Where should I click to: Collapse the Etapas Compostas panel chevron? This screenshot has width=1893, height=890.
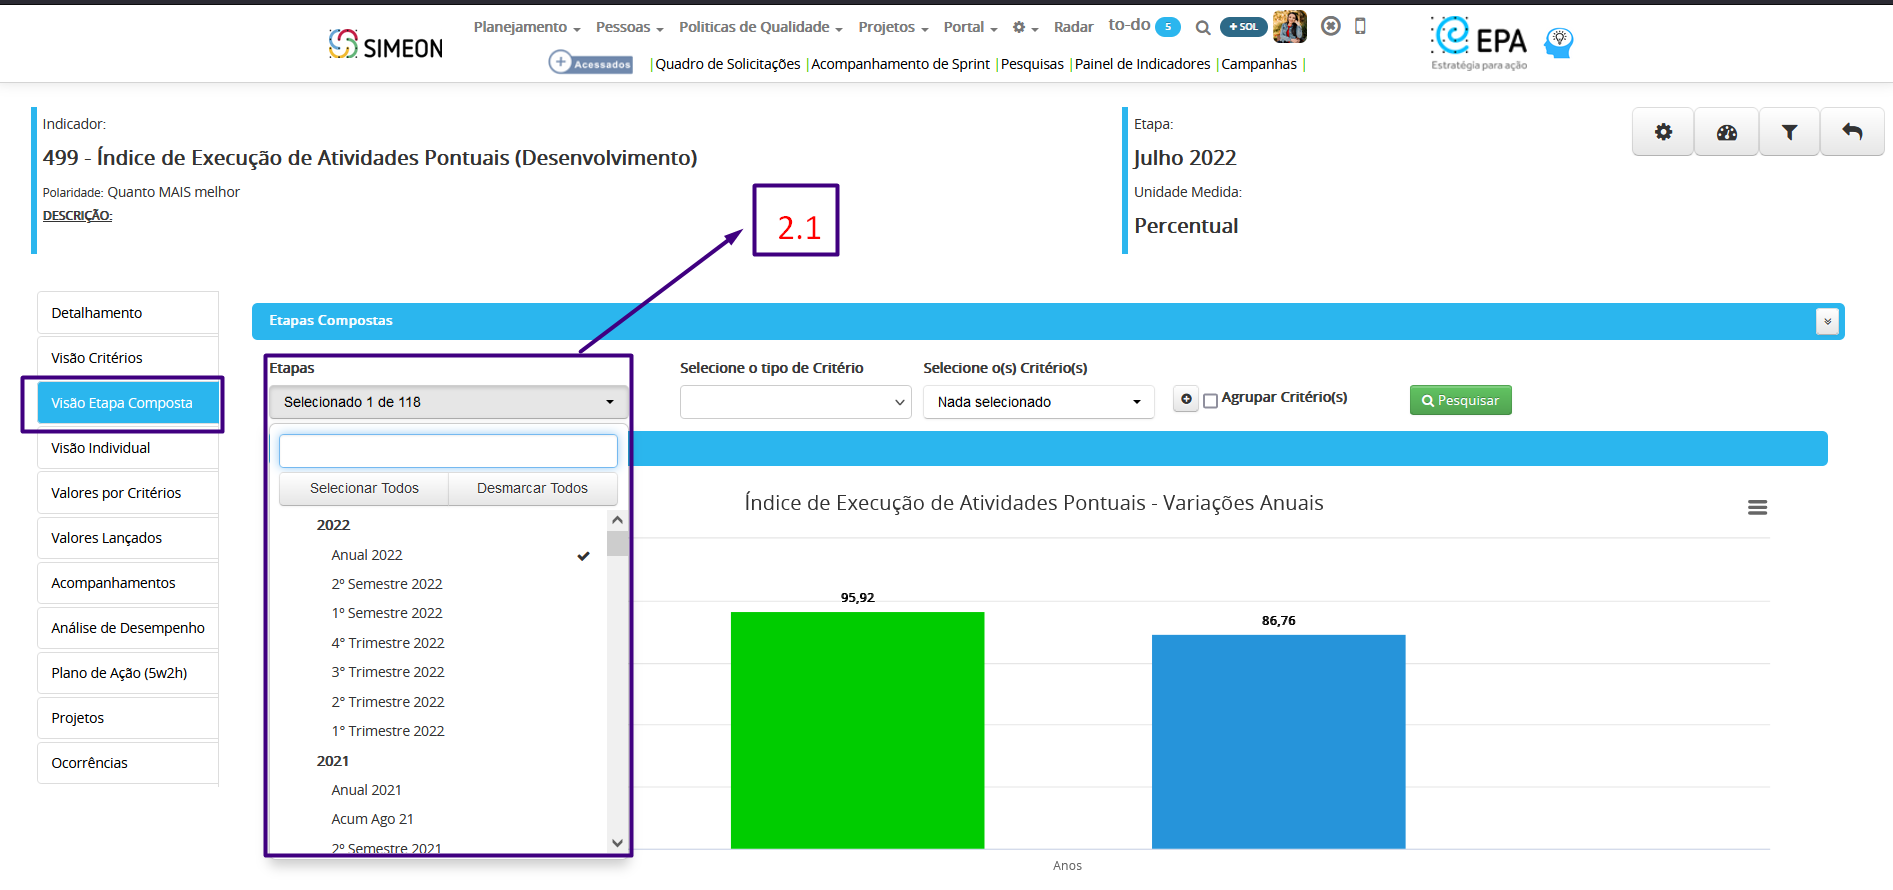pos(1827,321)
